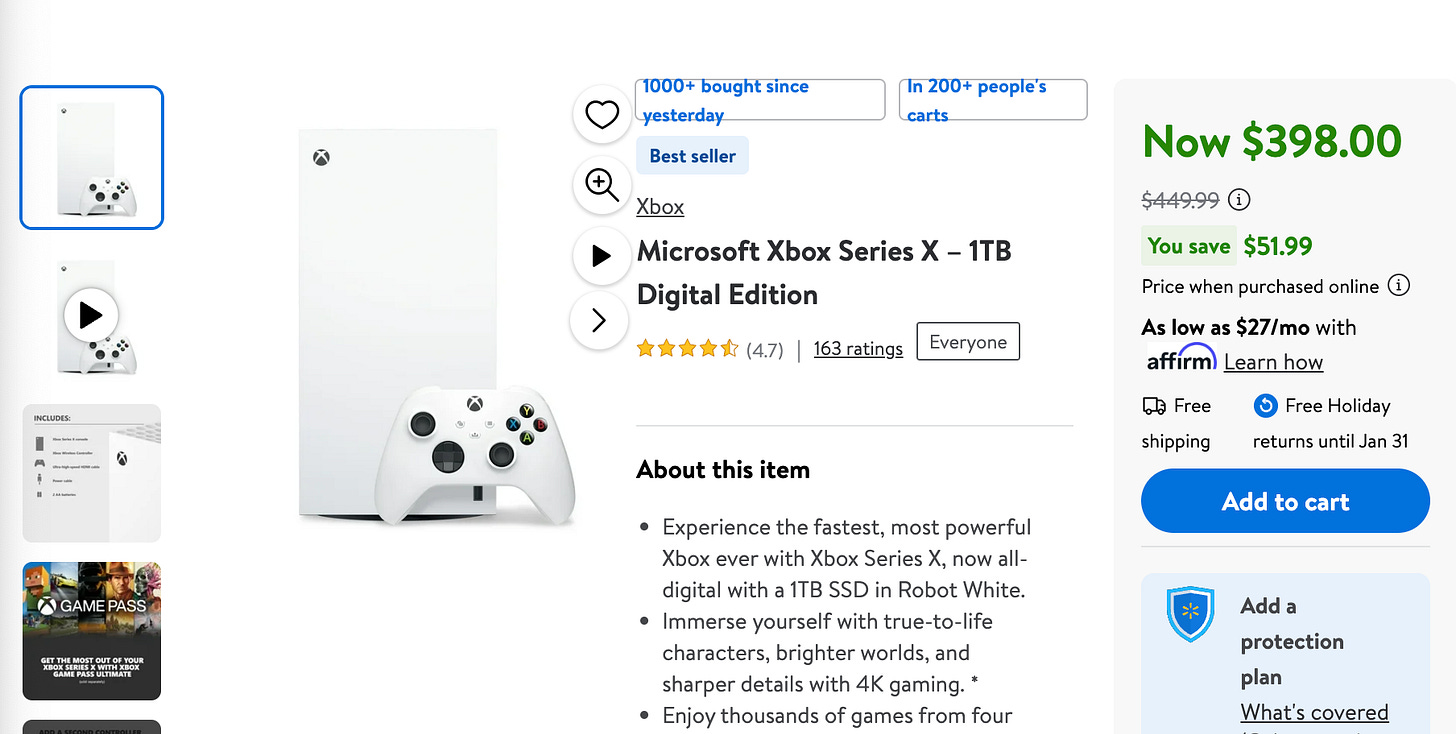
Task: Click the Everyone ESRB rating badge
Action: [x=967, y=341]
